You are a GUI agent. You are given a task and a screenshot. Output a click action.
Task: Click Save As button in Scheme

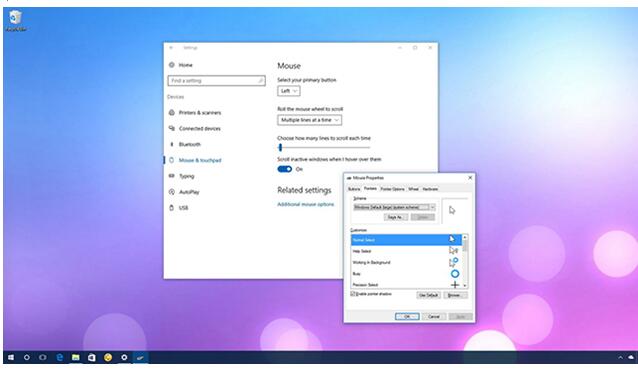coord(395,217)
